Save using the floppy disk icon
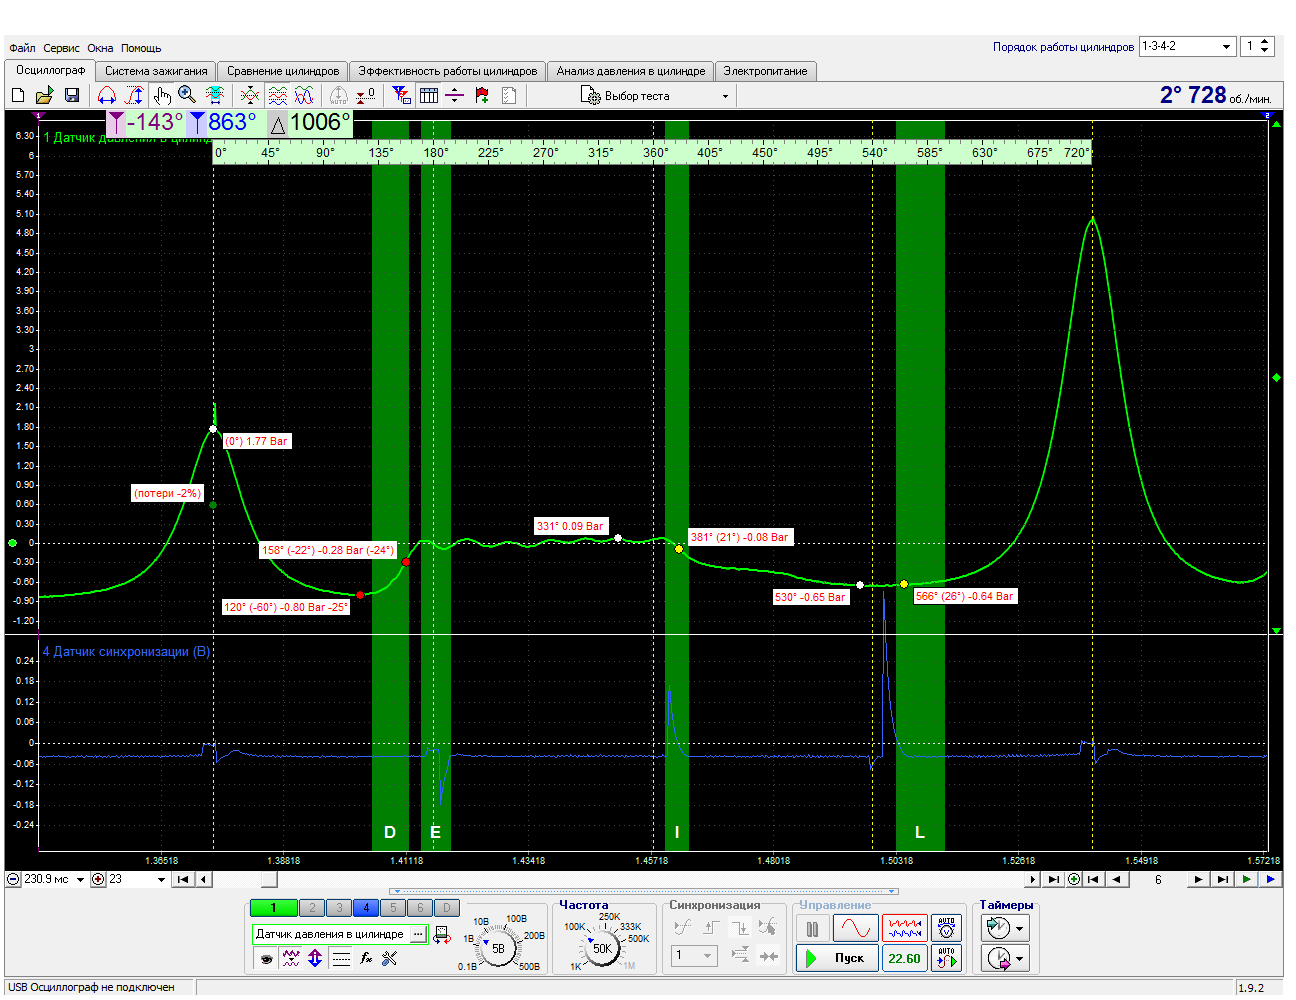This screenshot has height=1000, width=1296. coord(71,95)
